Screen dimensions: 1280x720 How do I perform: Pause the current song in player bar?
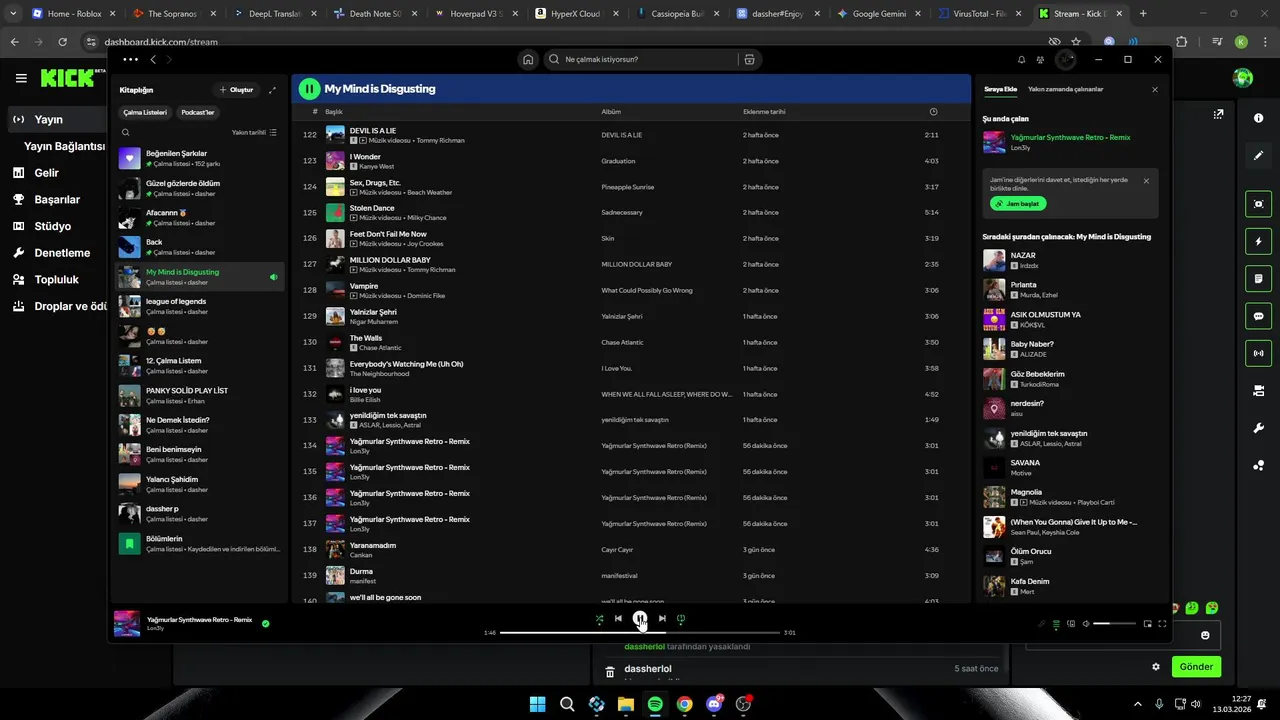point(640,618)
